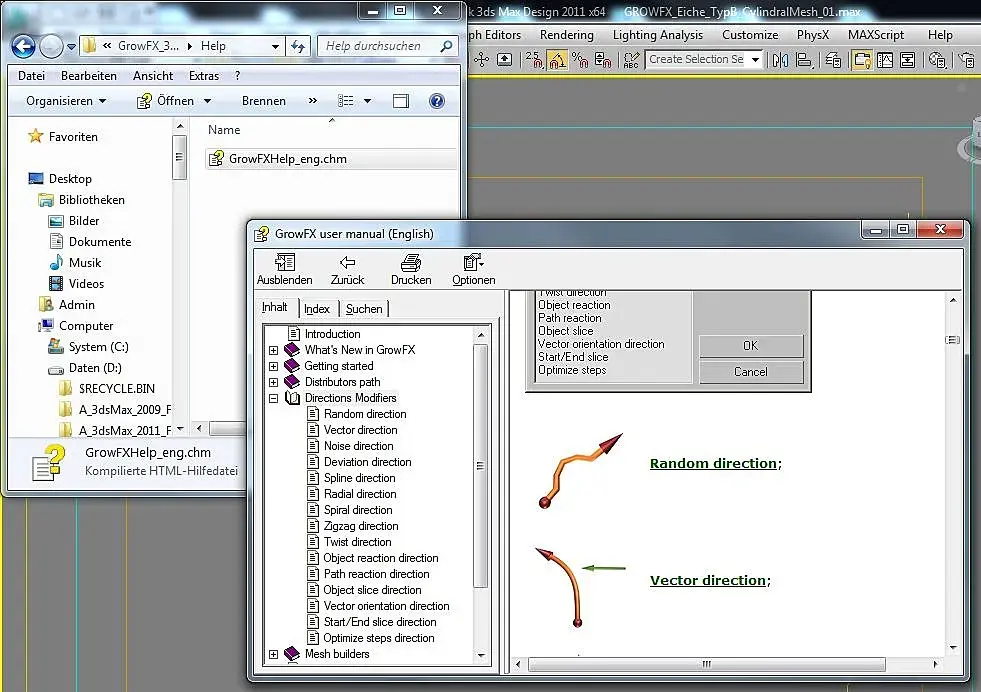
Task: Click the Drucken printer icon
Action: tap(410, 263)
